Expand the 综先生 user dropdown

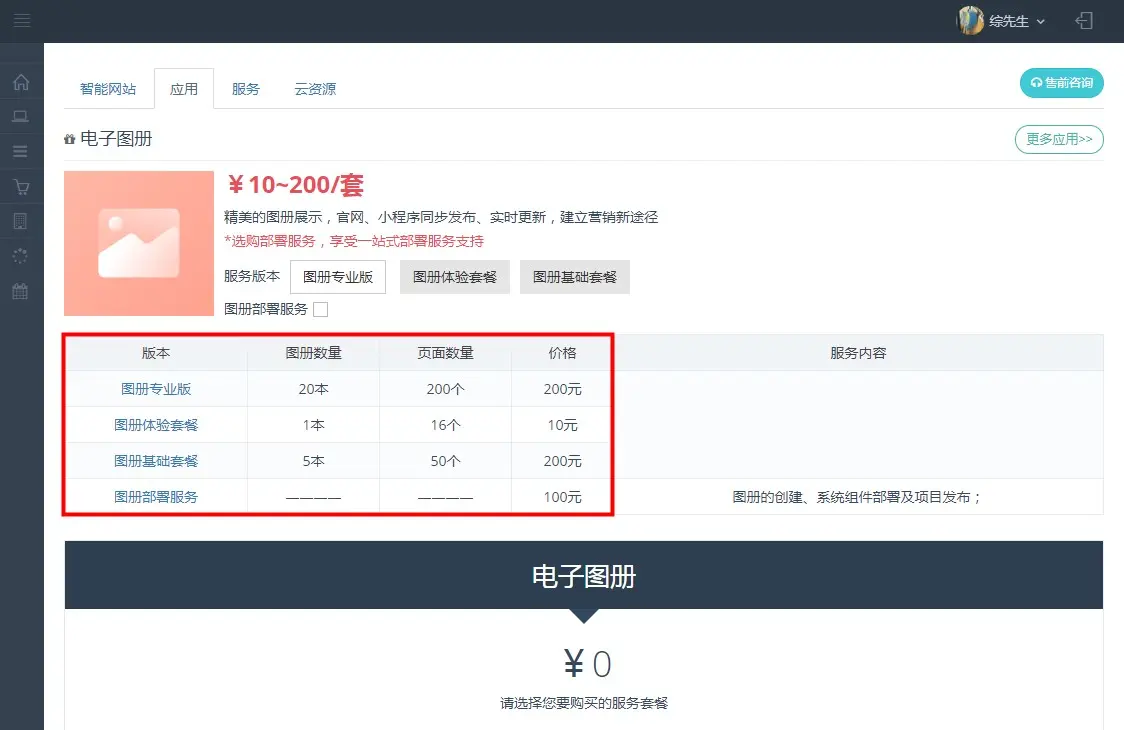point(1003,21)
